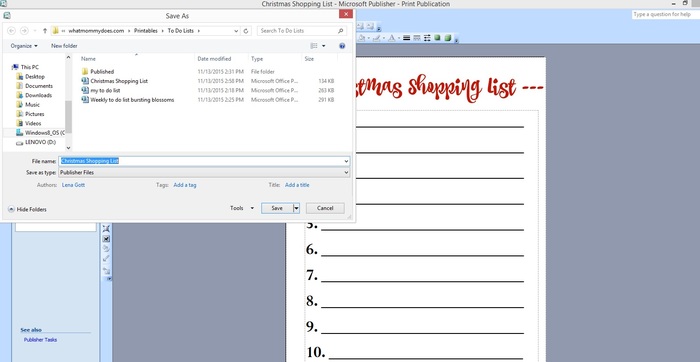Expand the File name history dropdown

click(x=346, y=161)
